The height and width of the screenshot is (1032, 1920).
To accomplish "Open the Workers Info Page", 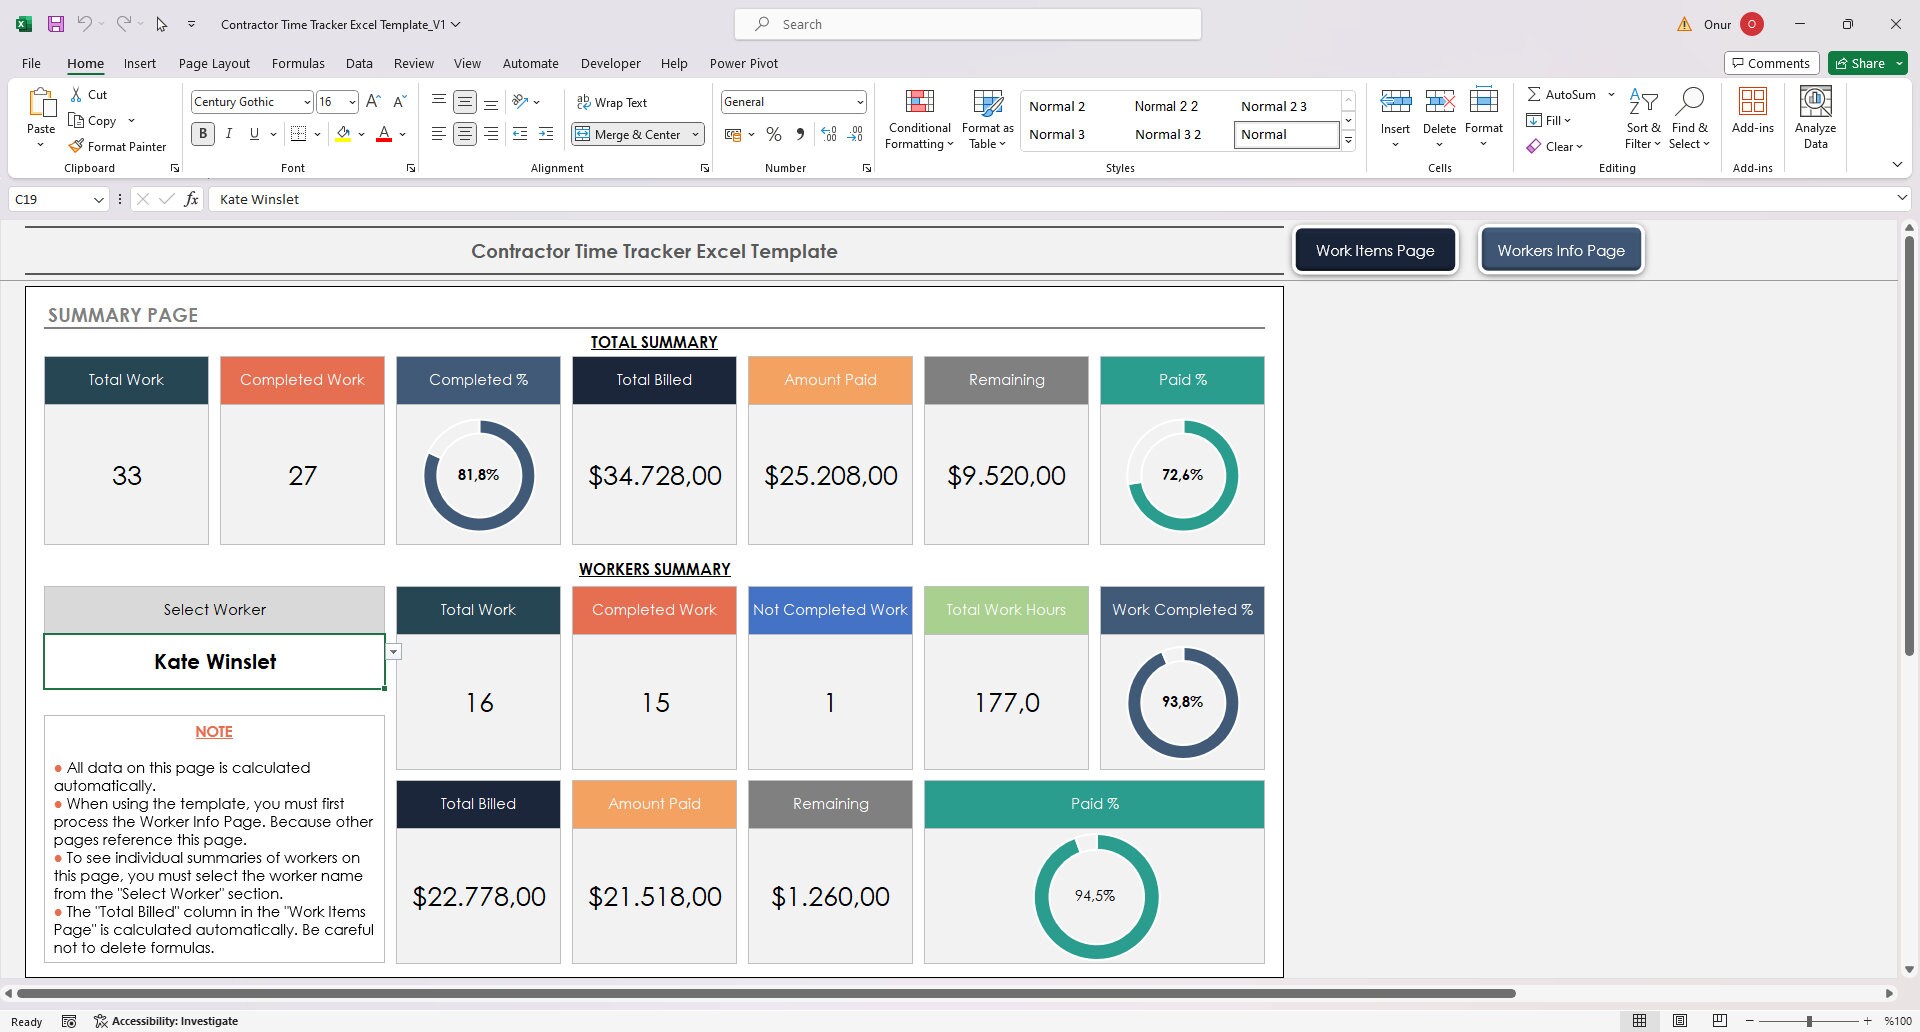I will point(1561,250).
